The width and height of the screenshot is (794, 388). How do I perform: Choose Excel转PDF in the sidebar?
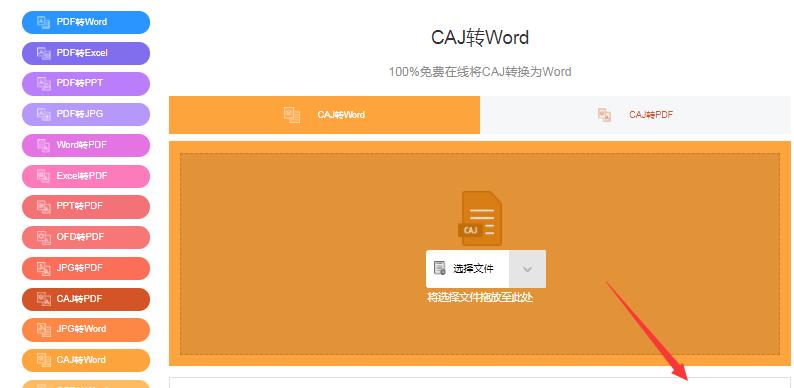(86, 176)
